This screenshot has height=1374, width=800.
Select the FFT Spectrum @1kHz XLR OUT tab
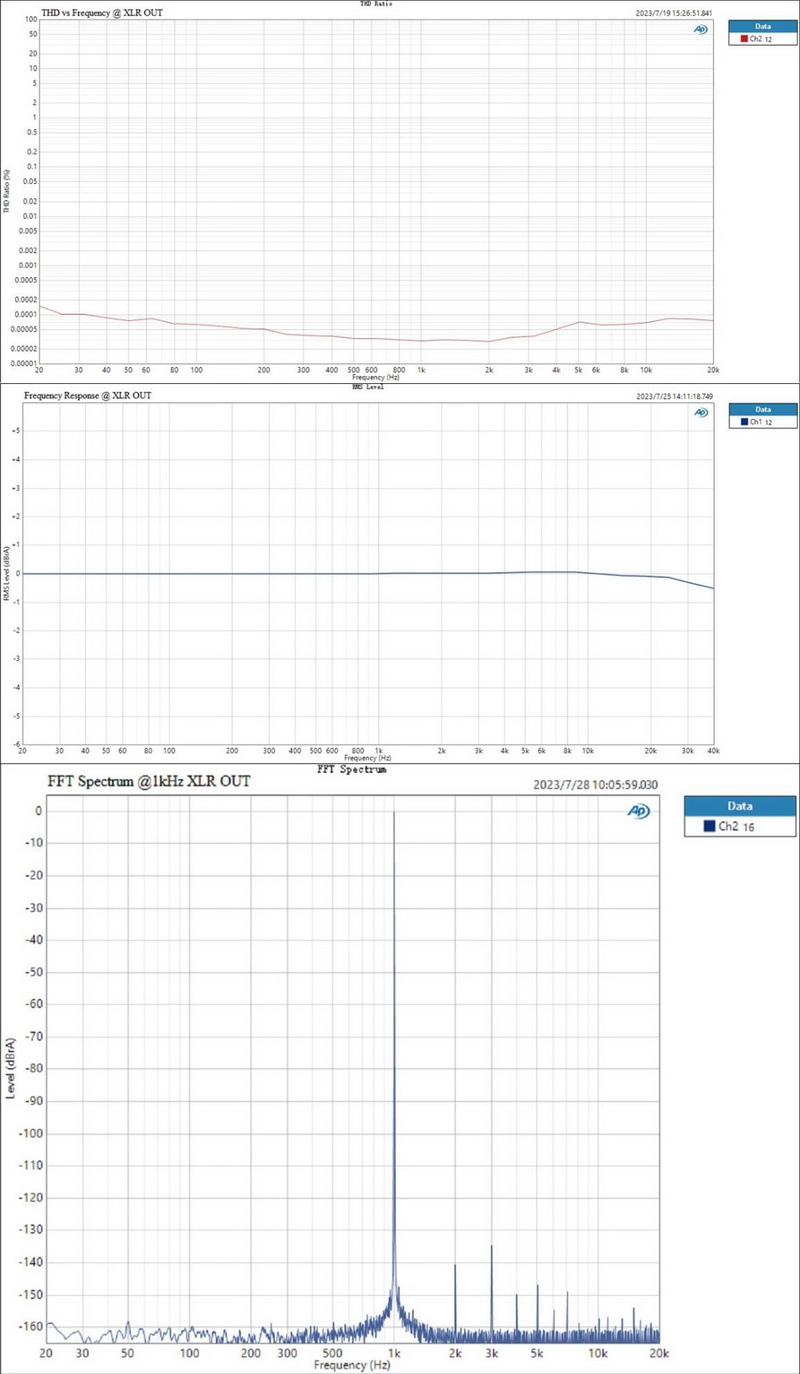click(148, 782)
